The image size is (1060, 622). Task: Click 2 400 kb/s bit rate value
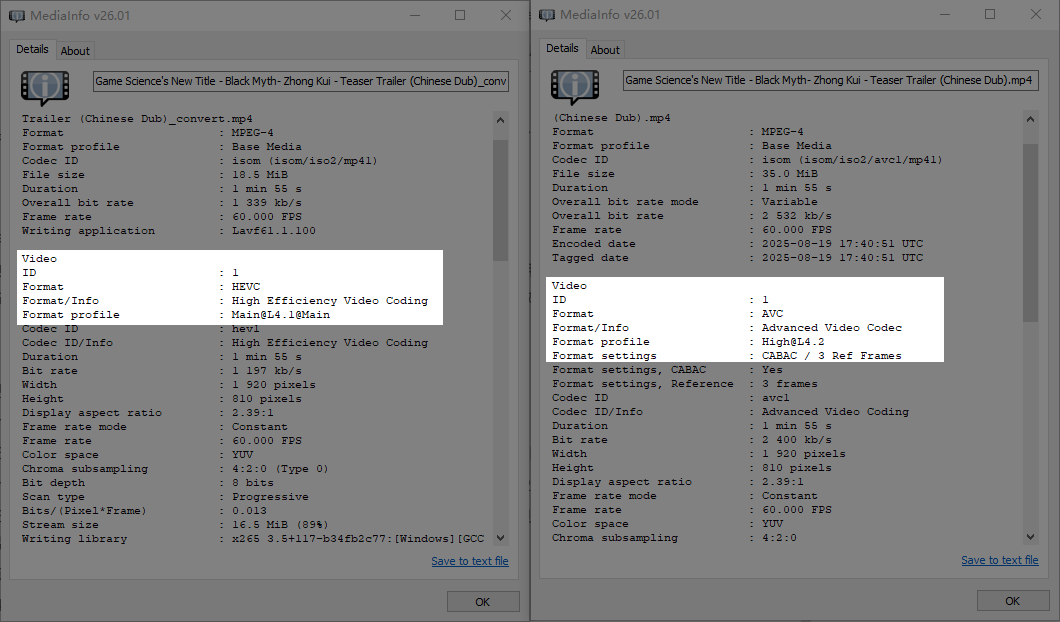(796, 440)
